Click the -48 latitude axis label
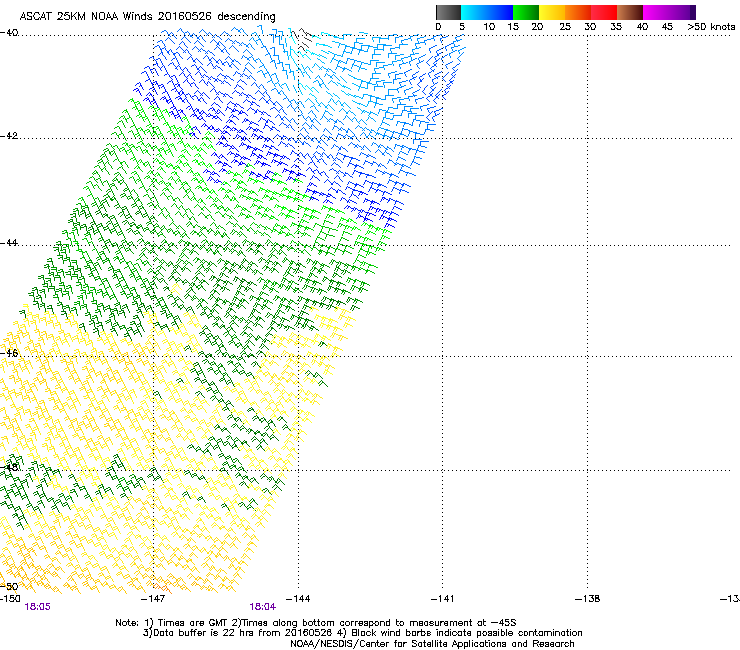740x650 pixels. 9,468
